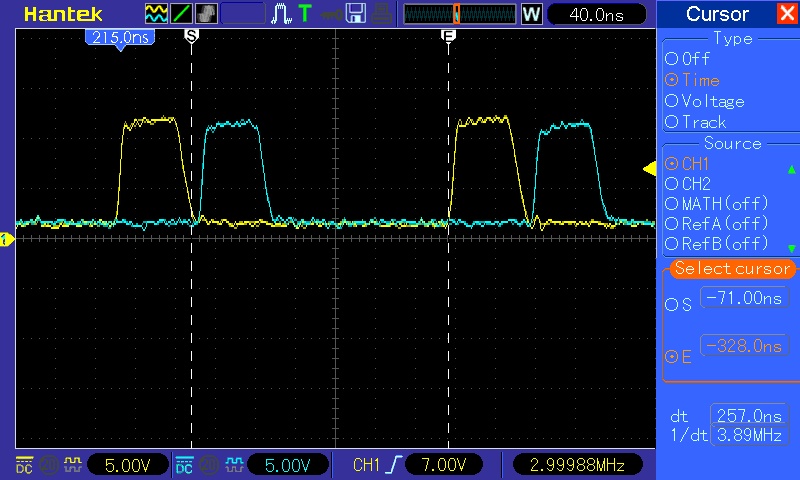Click the E cursor value -328.0ns
The height and width of the screenshot is (480, 800).
(744, 346)
